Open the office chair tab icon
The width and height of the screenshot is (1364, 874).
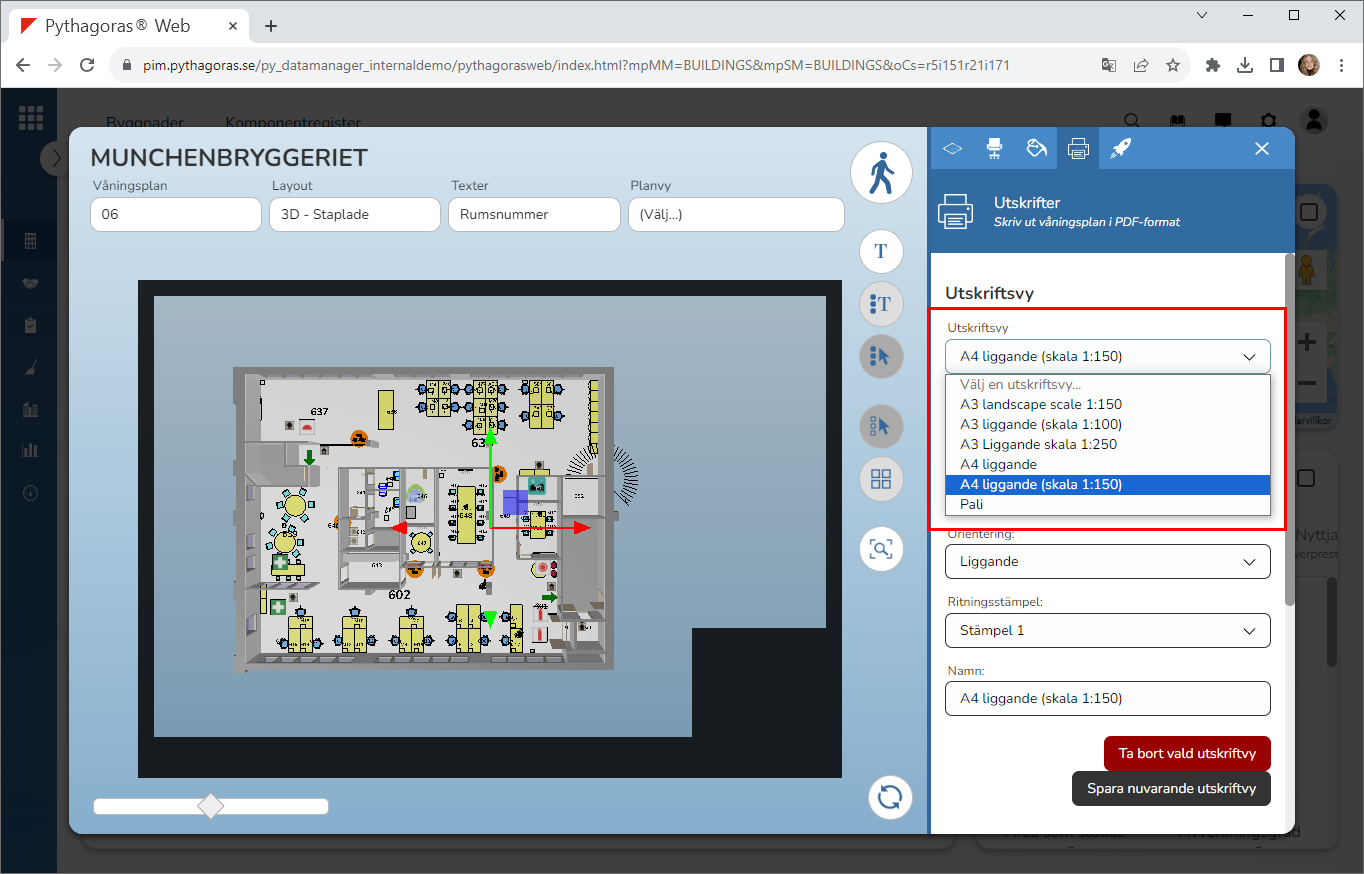(x=994, y=148)
